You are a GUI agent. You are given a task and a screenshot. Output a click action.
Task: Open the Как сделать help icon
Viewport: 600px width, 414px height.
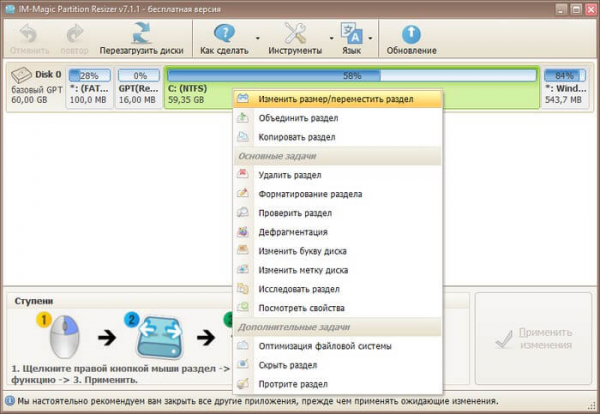[224, 33]
